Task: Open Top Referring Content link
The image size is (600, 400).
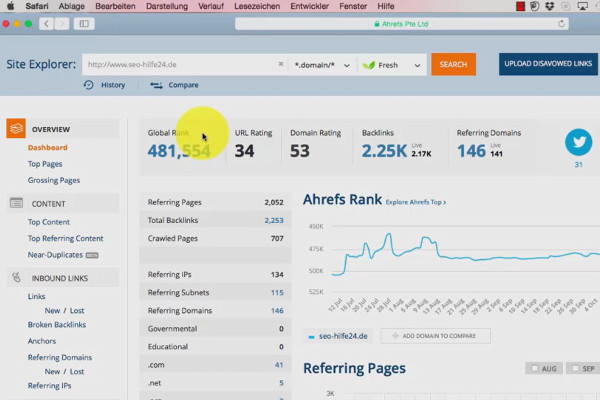Action: coord(65,238)
